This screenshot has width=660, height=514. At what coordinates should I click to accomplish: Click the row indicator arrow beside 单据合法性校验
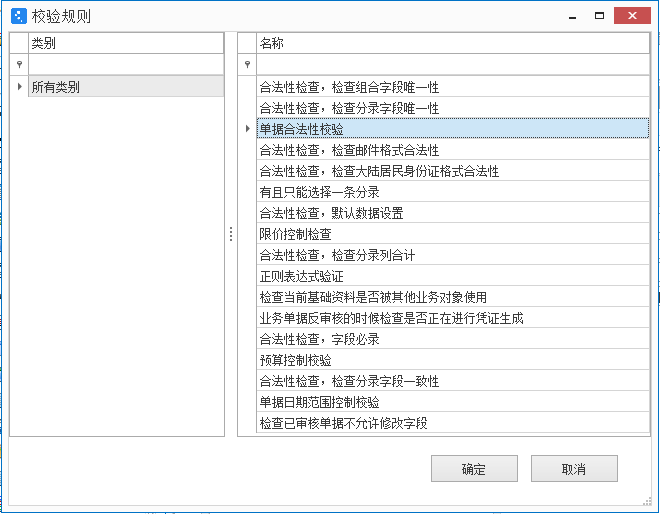coord(247,129)
